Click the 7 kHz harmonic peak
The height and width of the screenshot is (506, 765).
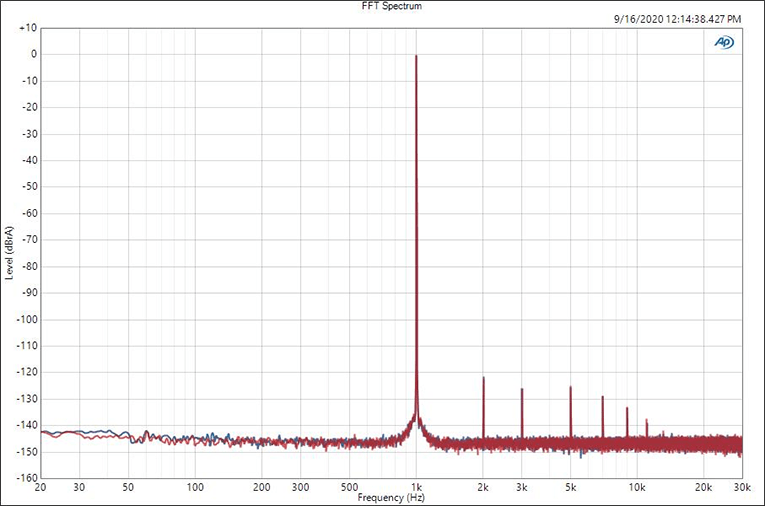(602, 398)
